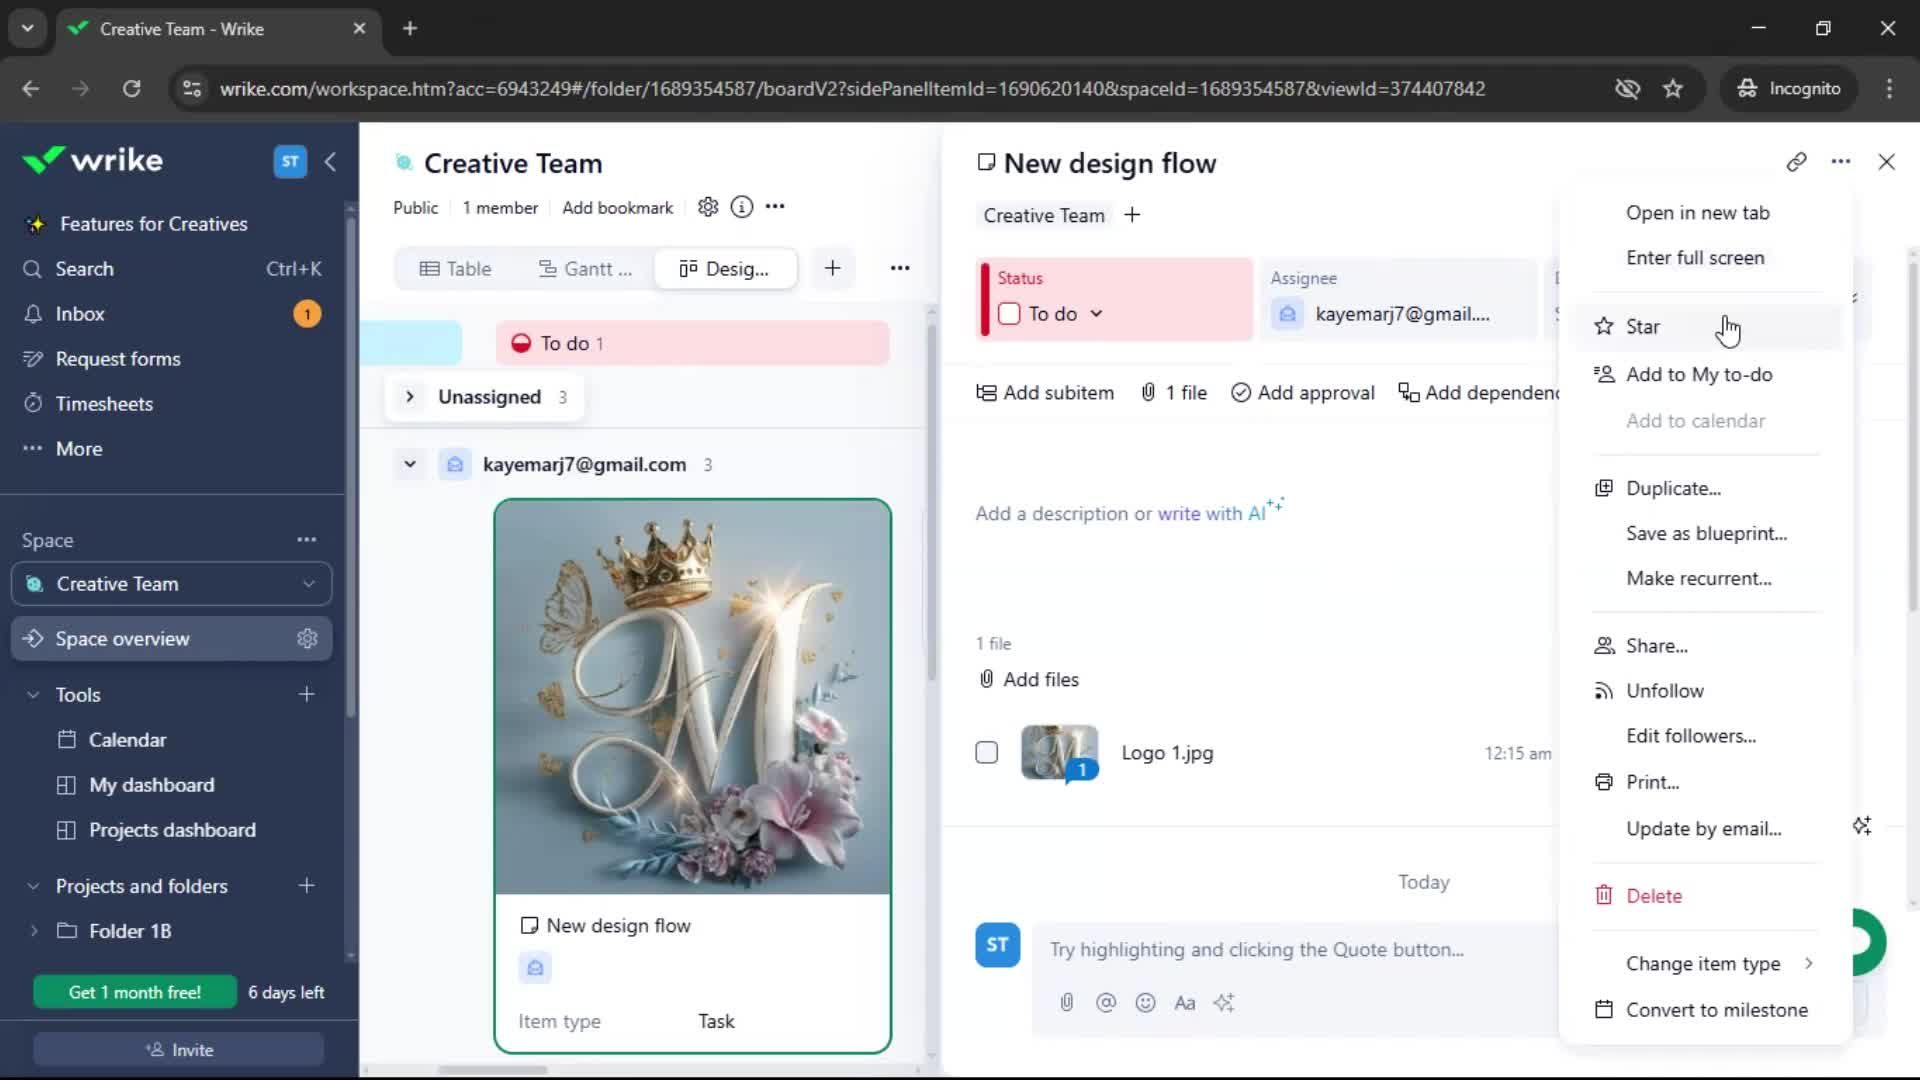The height and width of the screenshot is (1080, 1920).
Task: Mark task complete via To do checkbox
Action: (x=1009, y=314)
